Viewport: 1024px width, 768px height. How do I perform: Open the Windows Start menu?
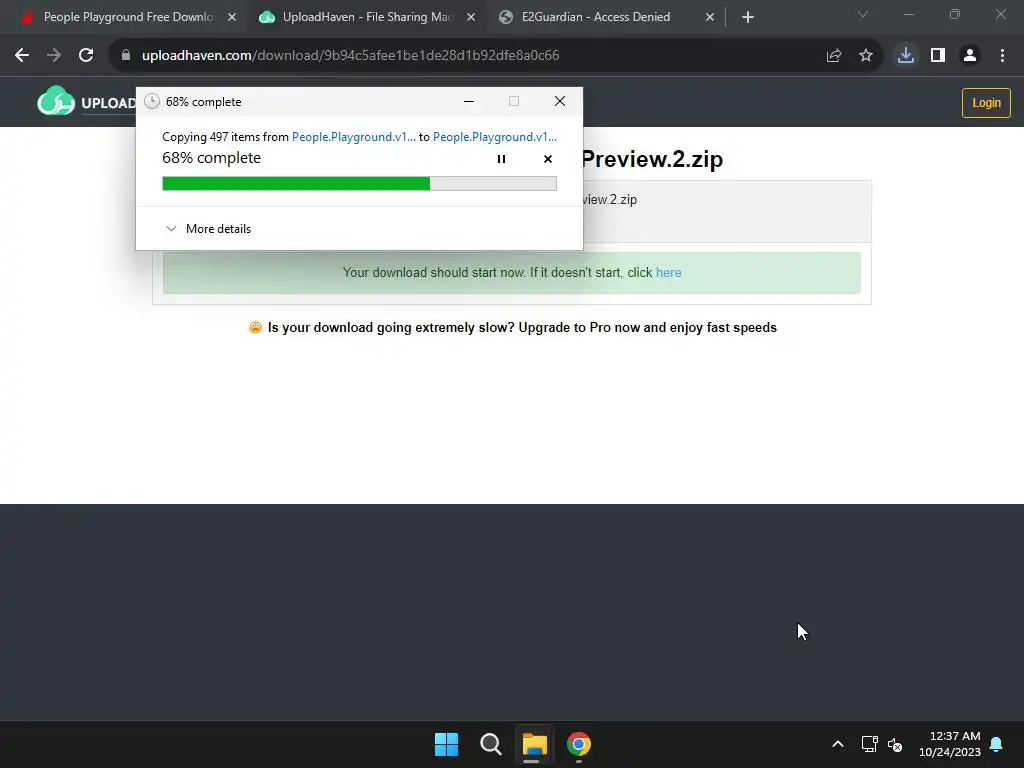click(x=447, y=744)
